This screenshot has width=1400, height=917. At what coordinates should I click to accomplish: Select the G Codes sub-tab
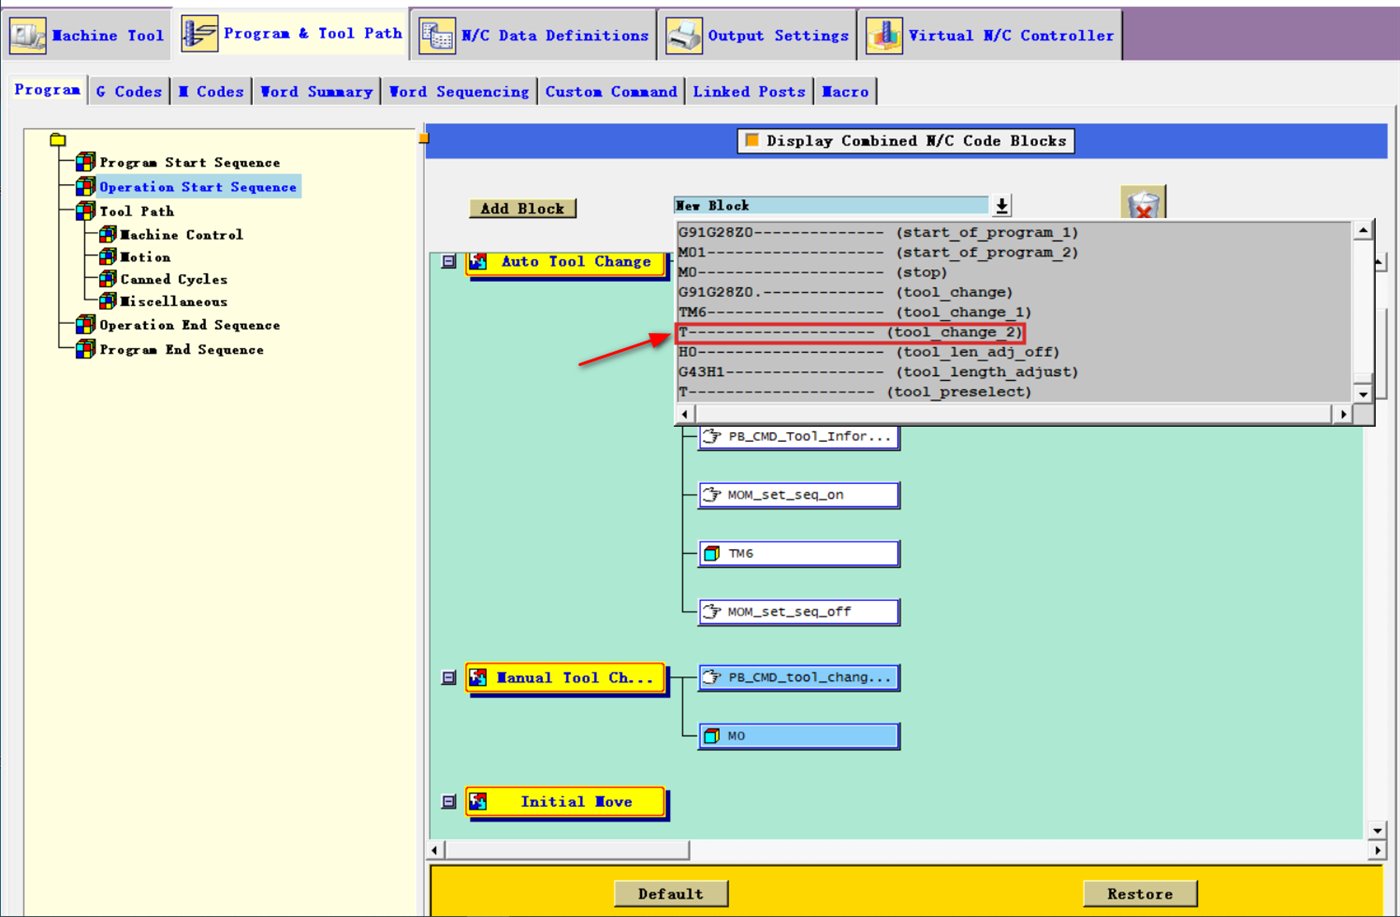point(128,91)
